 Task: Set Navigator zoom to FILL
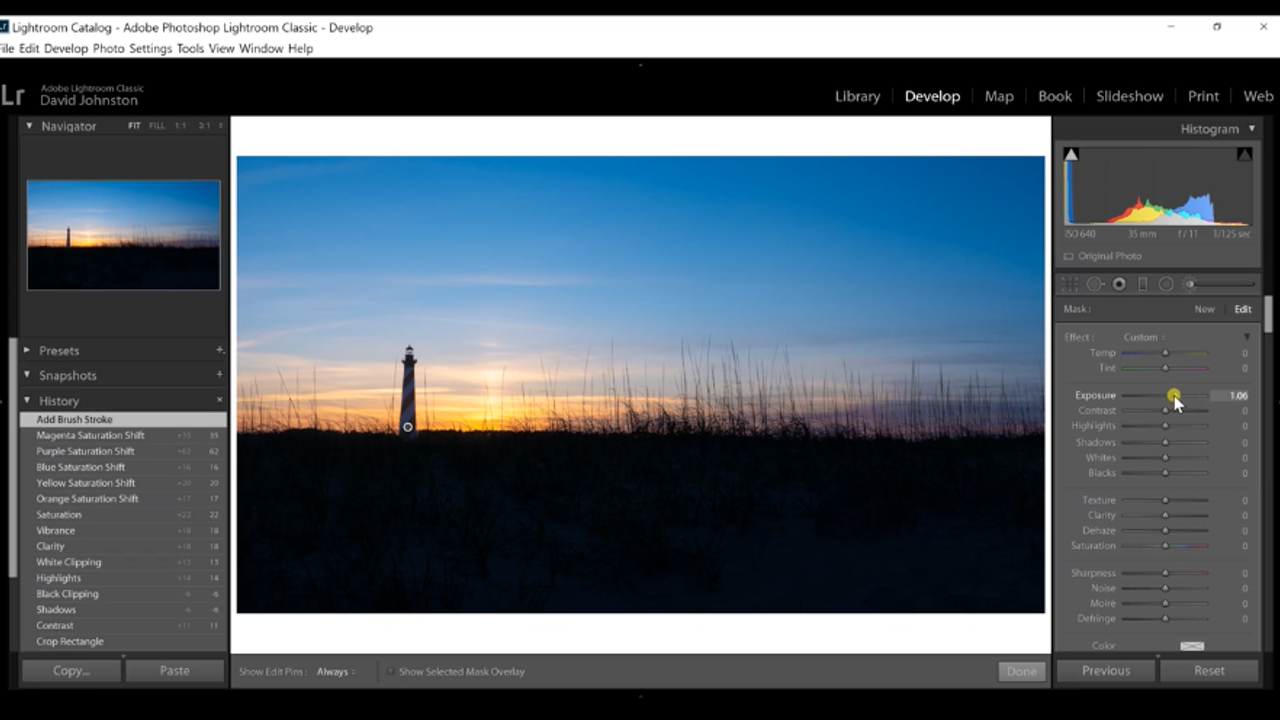[157, 126]
